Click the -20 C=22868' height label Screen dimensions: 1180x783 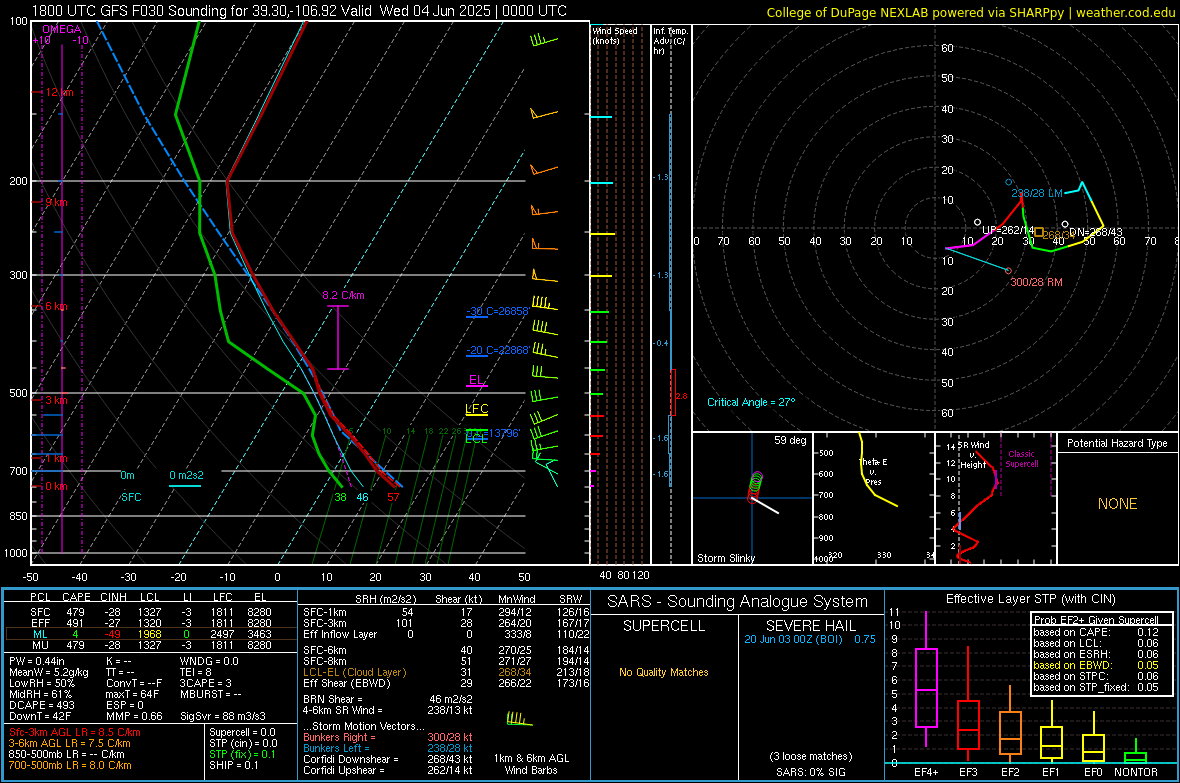pos(498,350)
